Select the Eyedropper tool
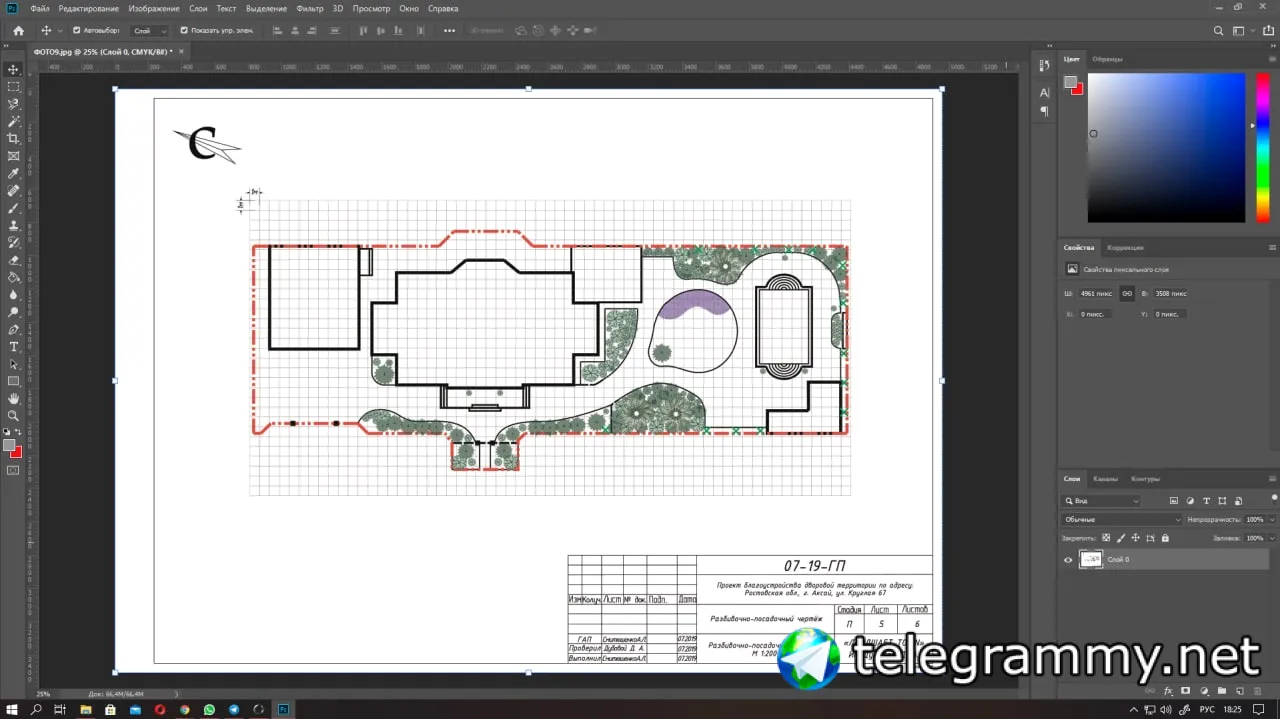Viewport: 1280px width, 719px height. [14, 173]
